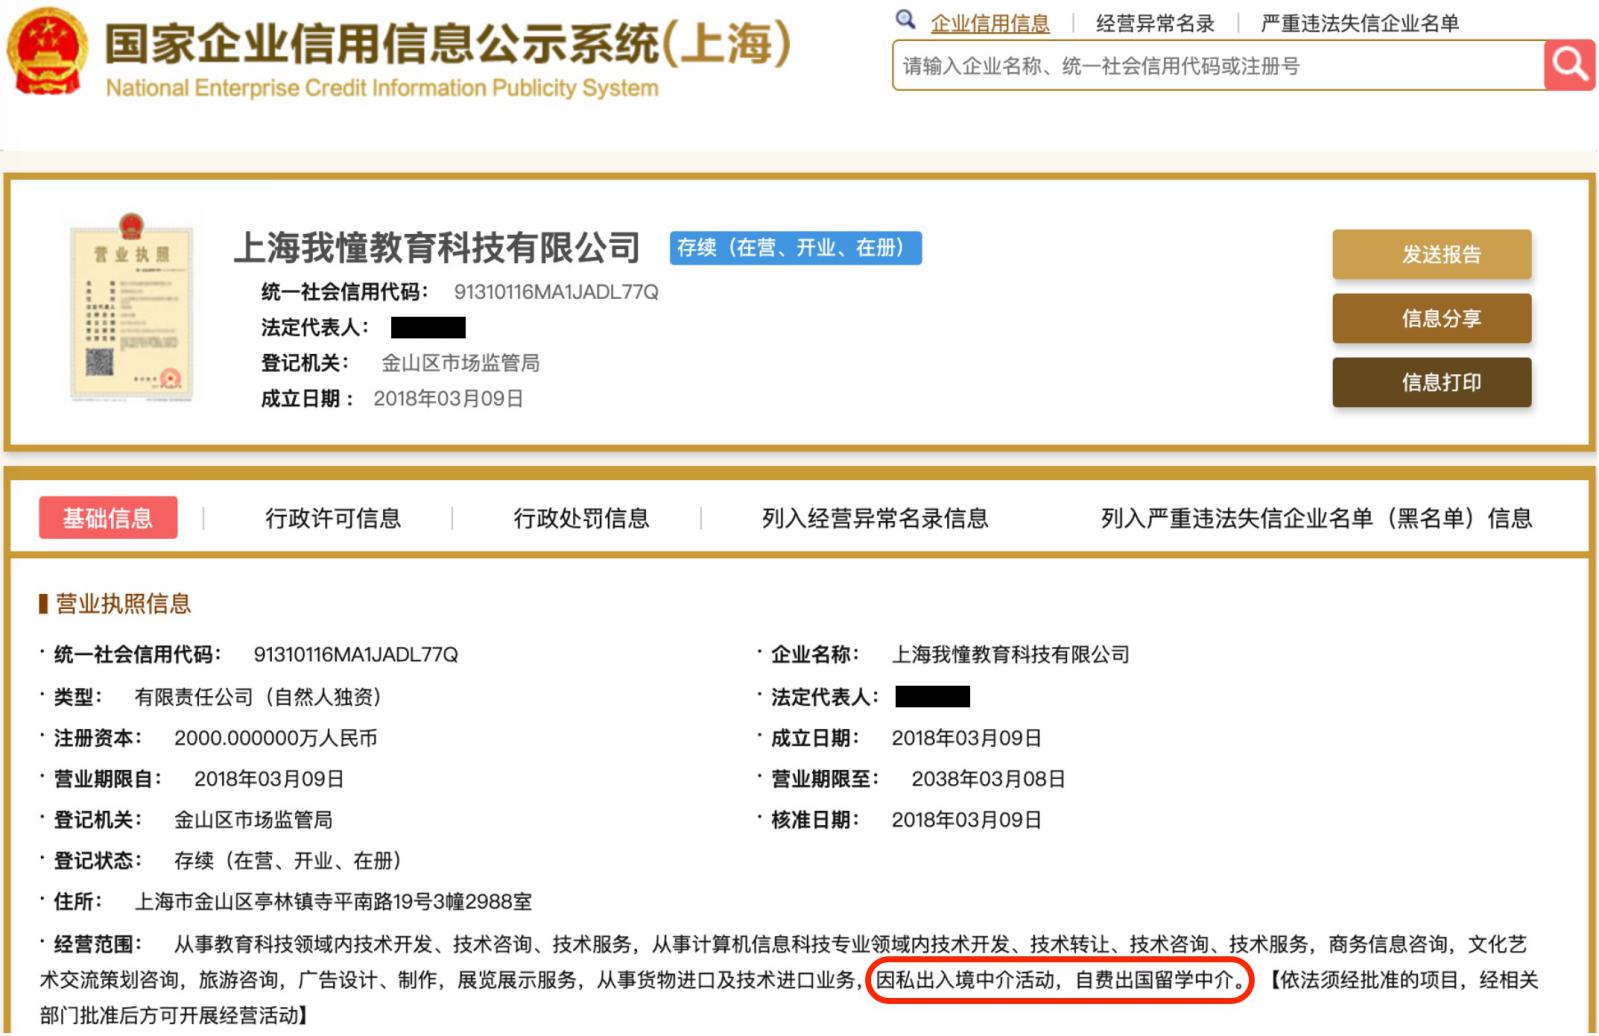
Task: Switch to the 行政许可信息 tab
Action: (333, 518)
